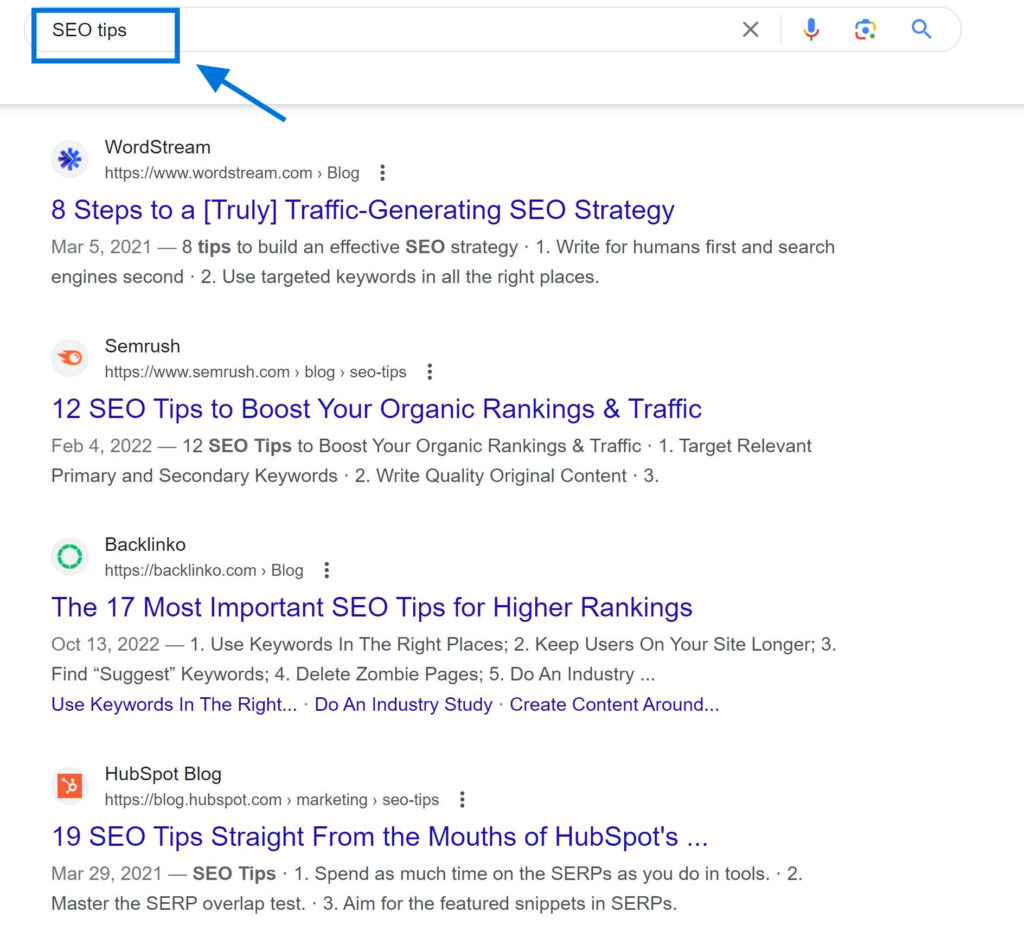Open the three-dot menu for the HubSpot result

click(x=462, y=799)
